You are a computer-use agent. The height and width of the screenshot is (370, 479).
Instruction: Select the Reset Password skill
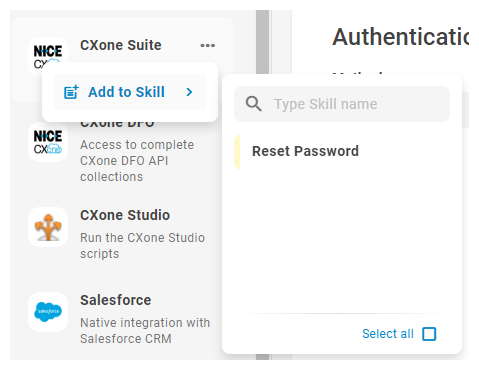pyautogui.click(x=343, y=151)
